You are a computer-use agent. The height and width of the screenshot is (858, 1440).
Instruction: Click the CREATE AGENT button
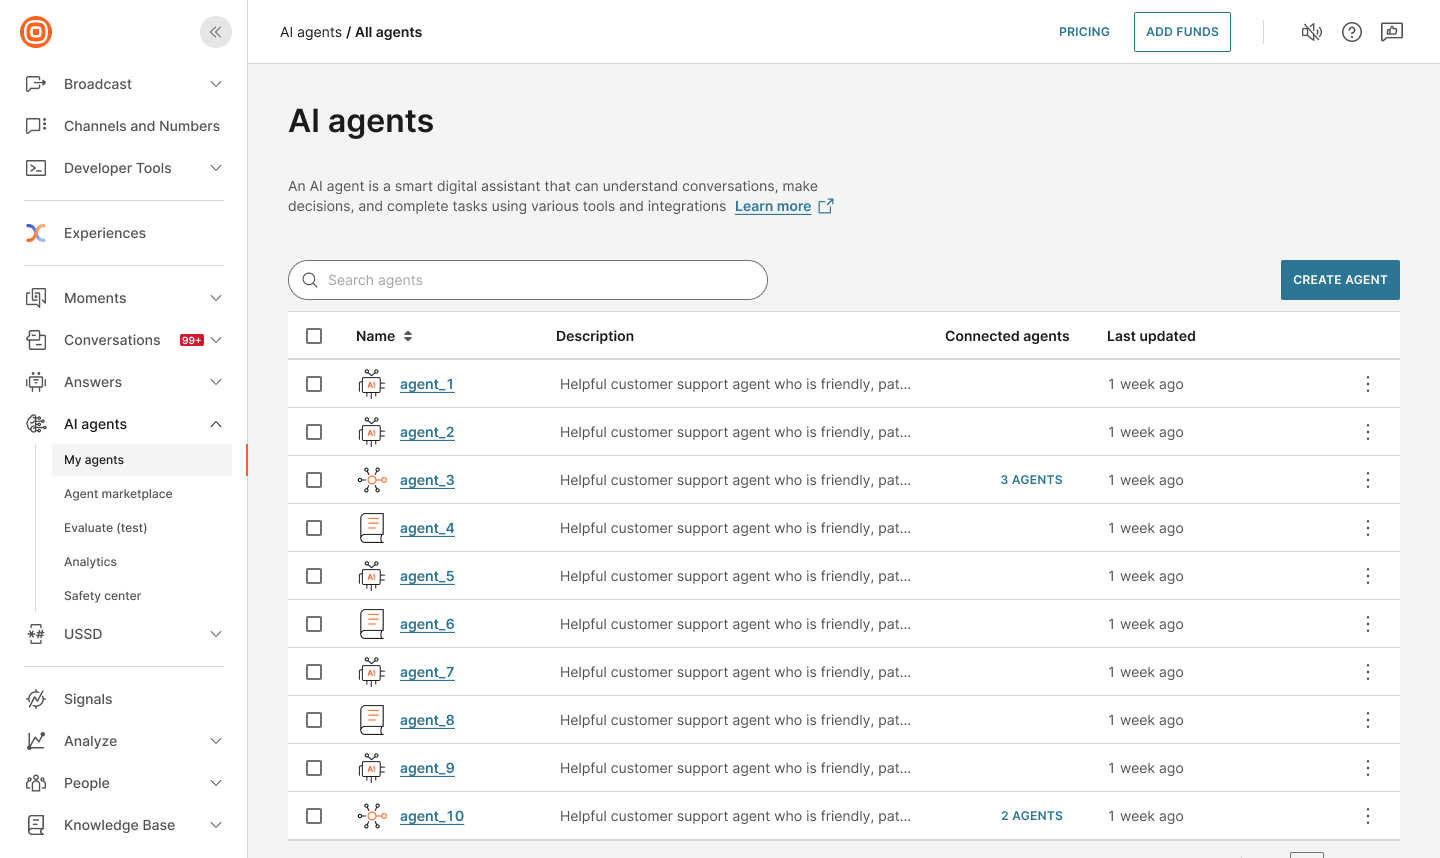click(1340, 279)
